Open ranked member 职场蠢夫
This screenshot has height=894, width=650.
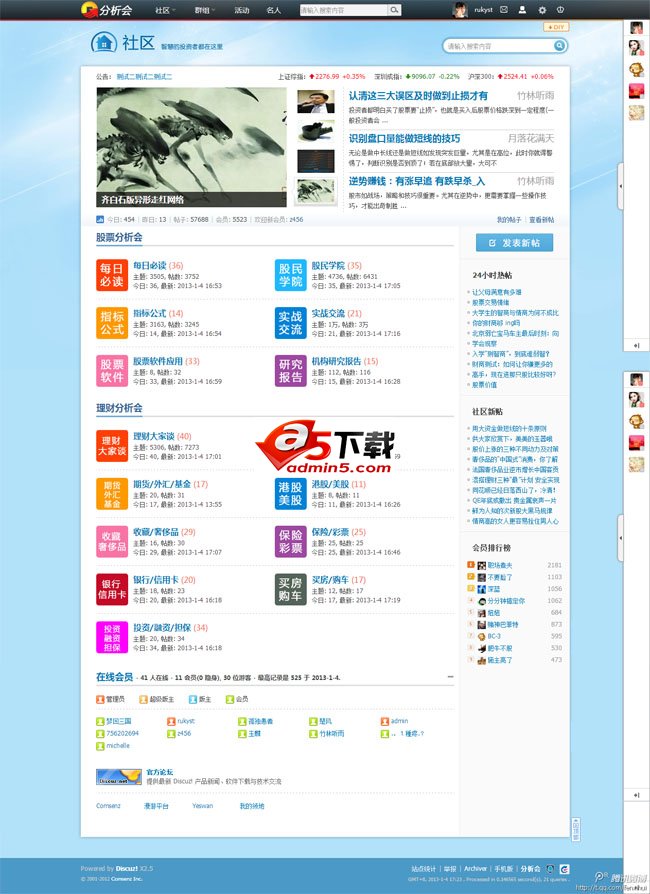point(499,565)
